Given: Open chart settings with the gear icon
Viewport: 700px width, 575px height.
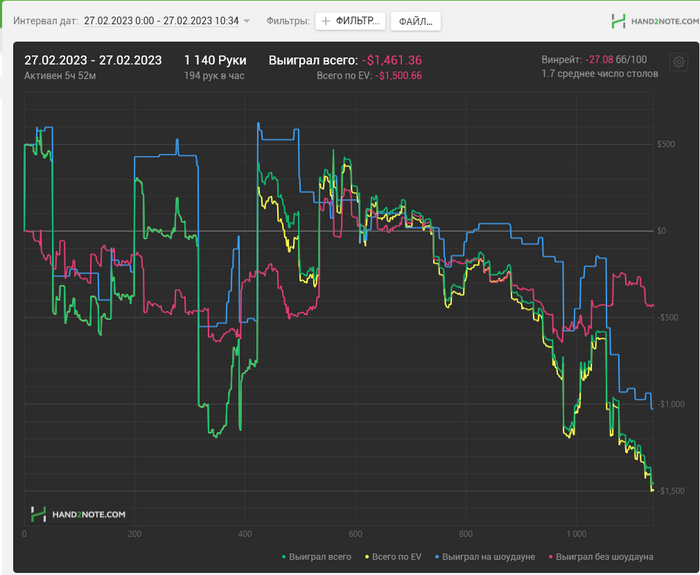Looking at the screenshot, I should [679, 62].
